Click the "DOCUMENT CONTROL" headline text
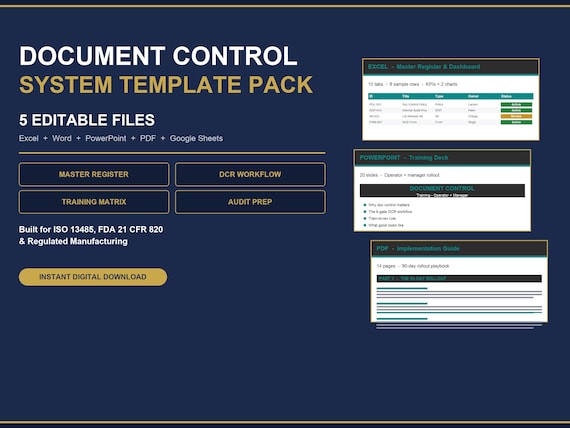Image resolution: width=570 pixels, height=428 pixels. 158,56
